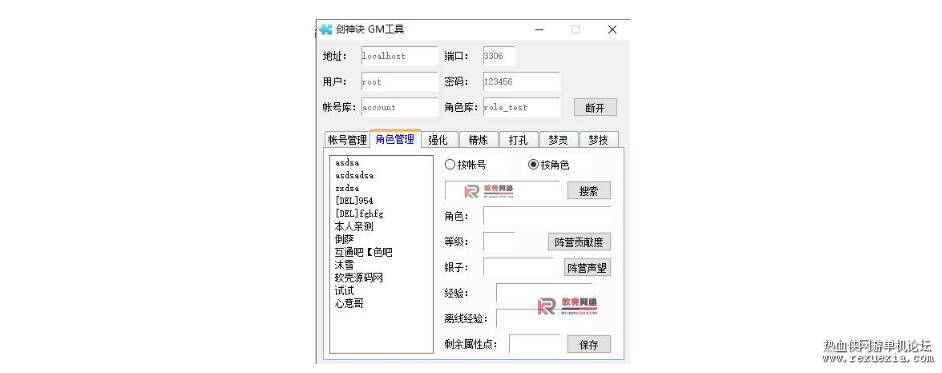
Task: Switch to the 帐号管理 tab
Action: [x=347, y=140]
